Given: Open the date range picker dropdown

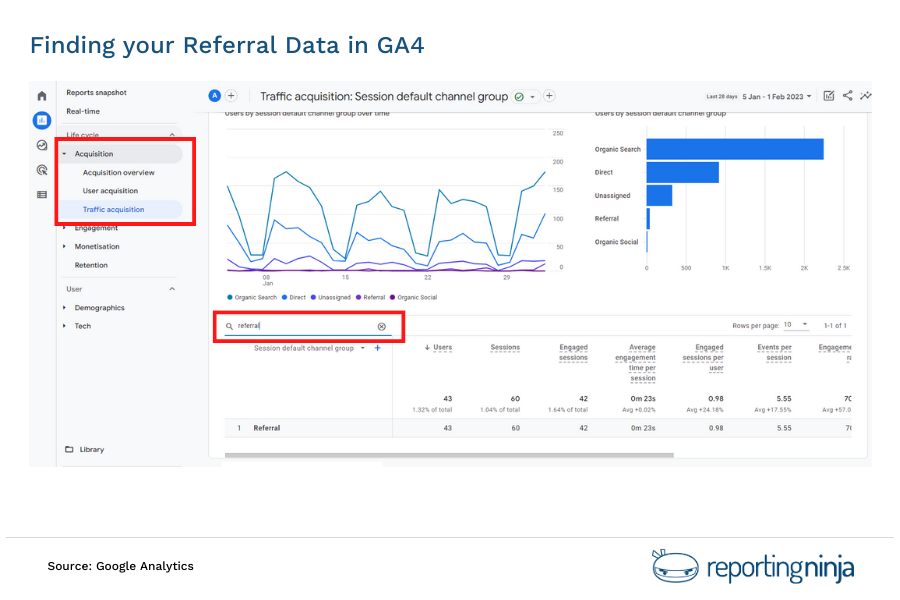Looking at the screenshot, I should [x=777, y=96].
